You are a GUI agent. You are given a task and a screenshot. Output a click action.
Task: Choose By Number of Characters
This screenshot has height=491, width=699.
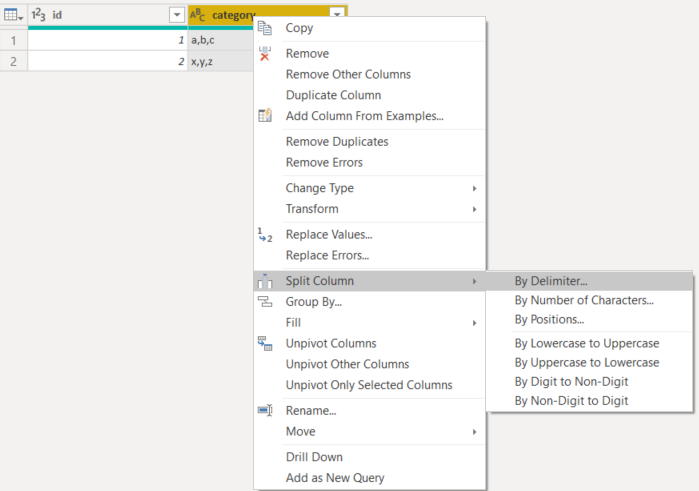589,300
